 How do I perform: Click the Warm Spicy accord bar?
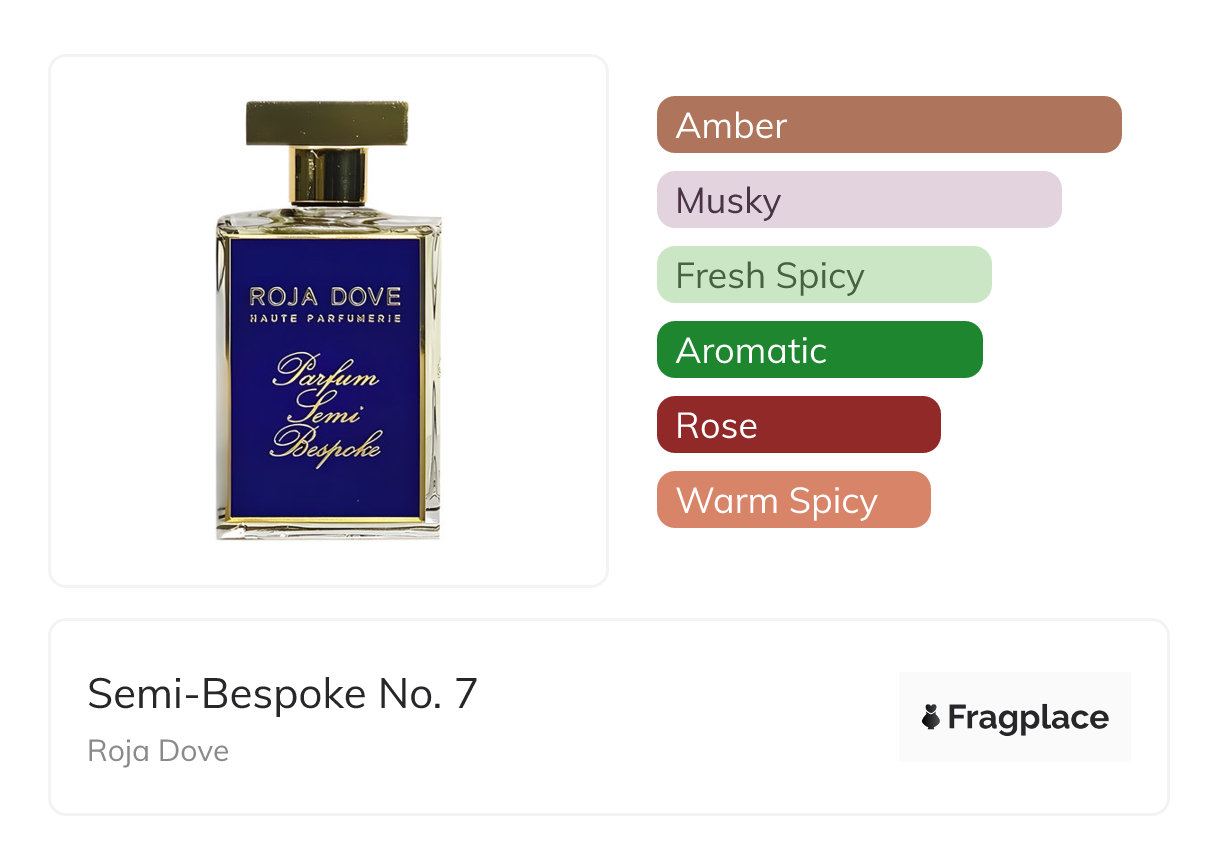[793, 500]
